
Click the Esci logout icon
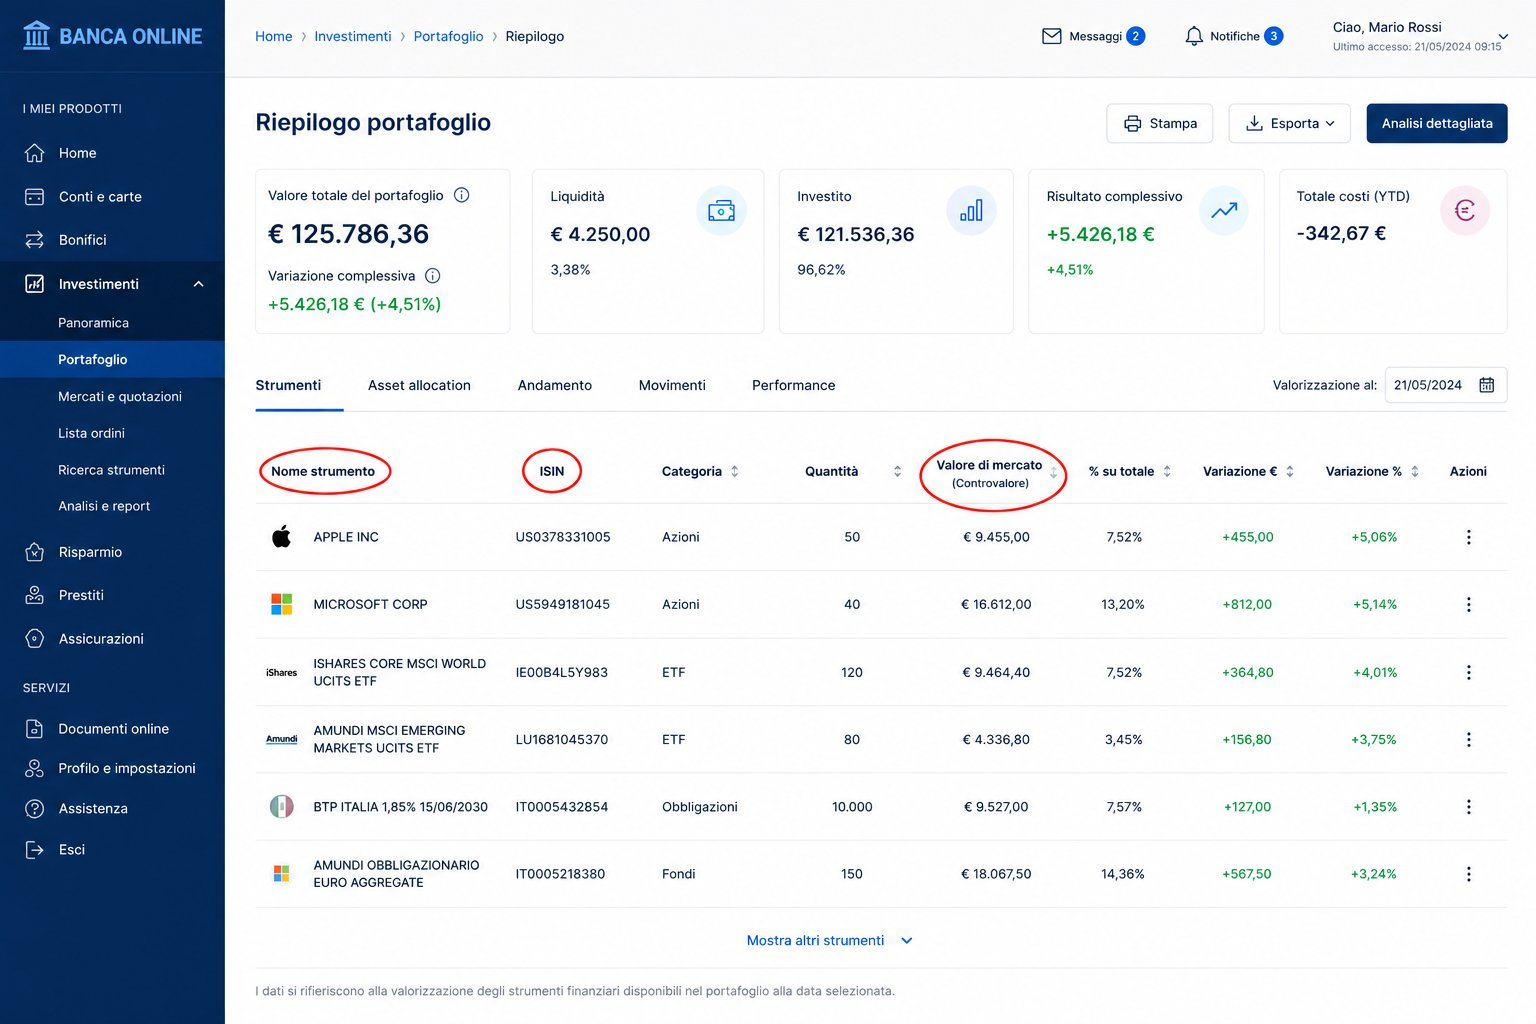pyautogui.click(x=34, y=850)
